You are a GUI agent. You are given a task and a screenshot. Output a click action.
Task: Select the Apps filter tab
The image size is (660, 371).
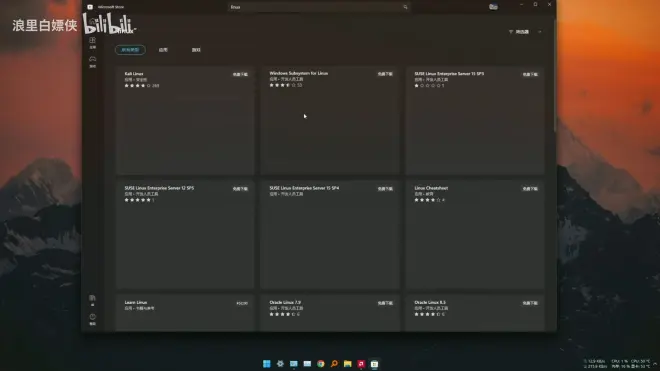pyautogui.click(x=163, y=50)
